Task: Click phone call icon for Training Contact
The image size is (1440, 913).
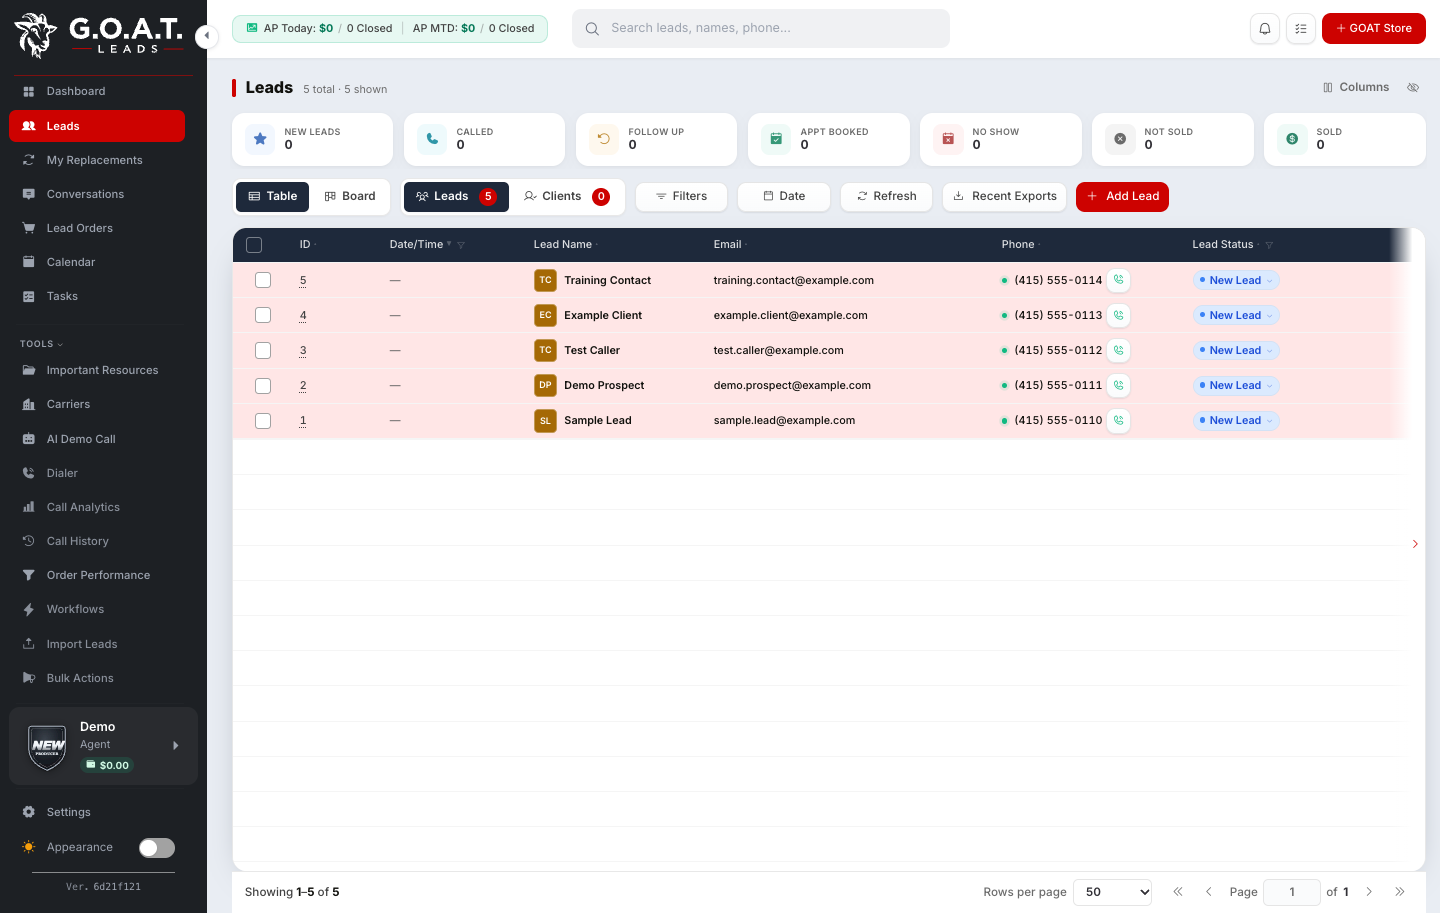Action: point(1119,280)
